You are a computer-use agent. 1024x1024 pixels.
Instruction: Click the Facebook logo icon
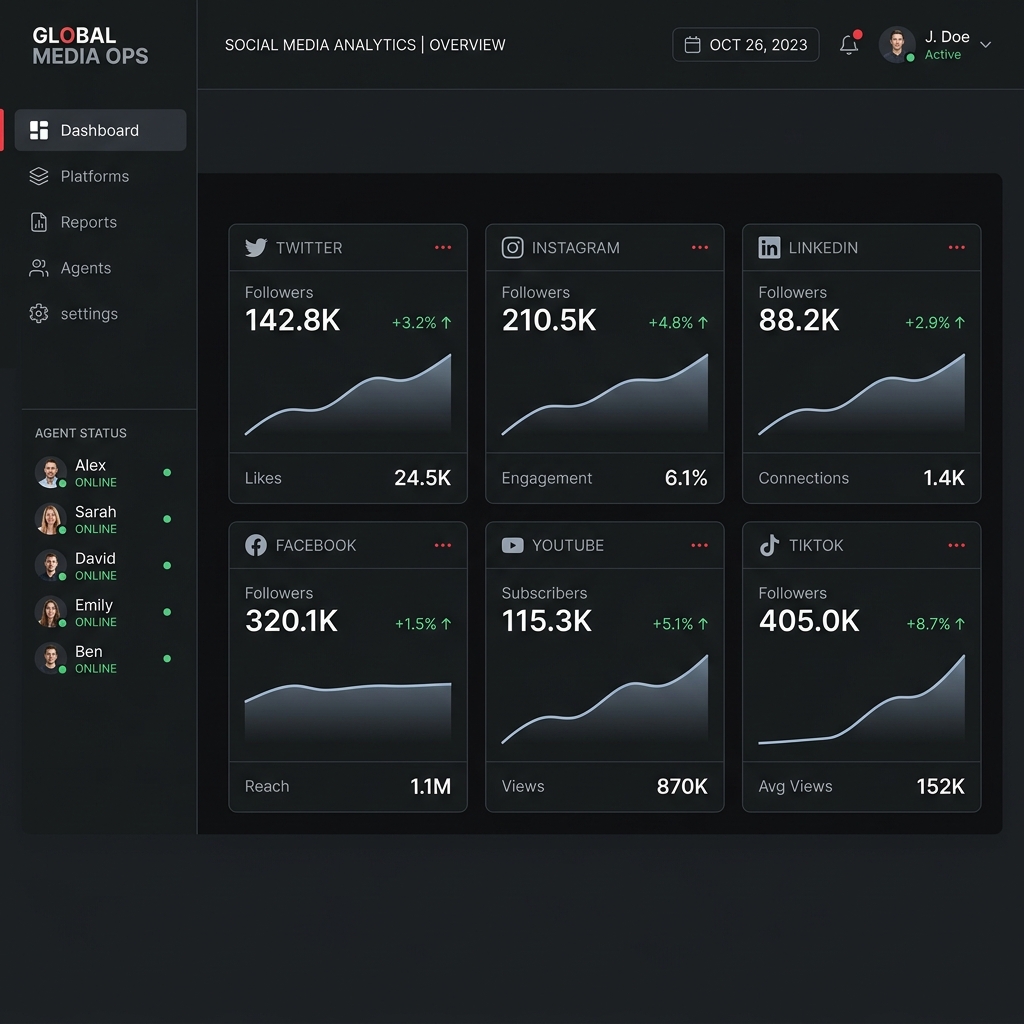click(x=256, y=545)
